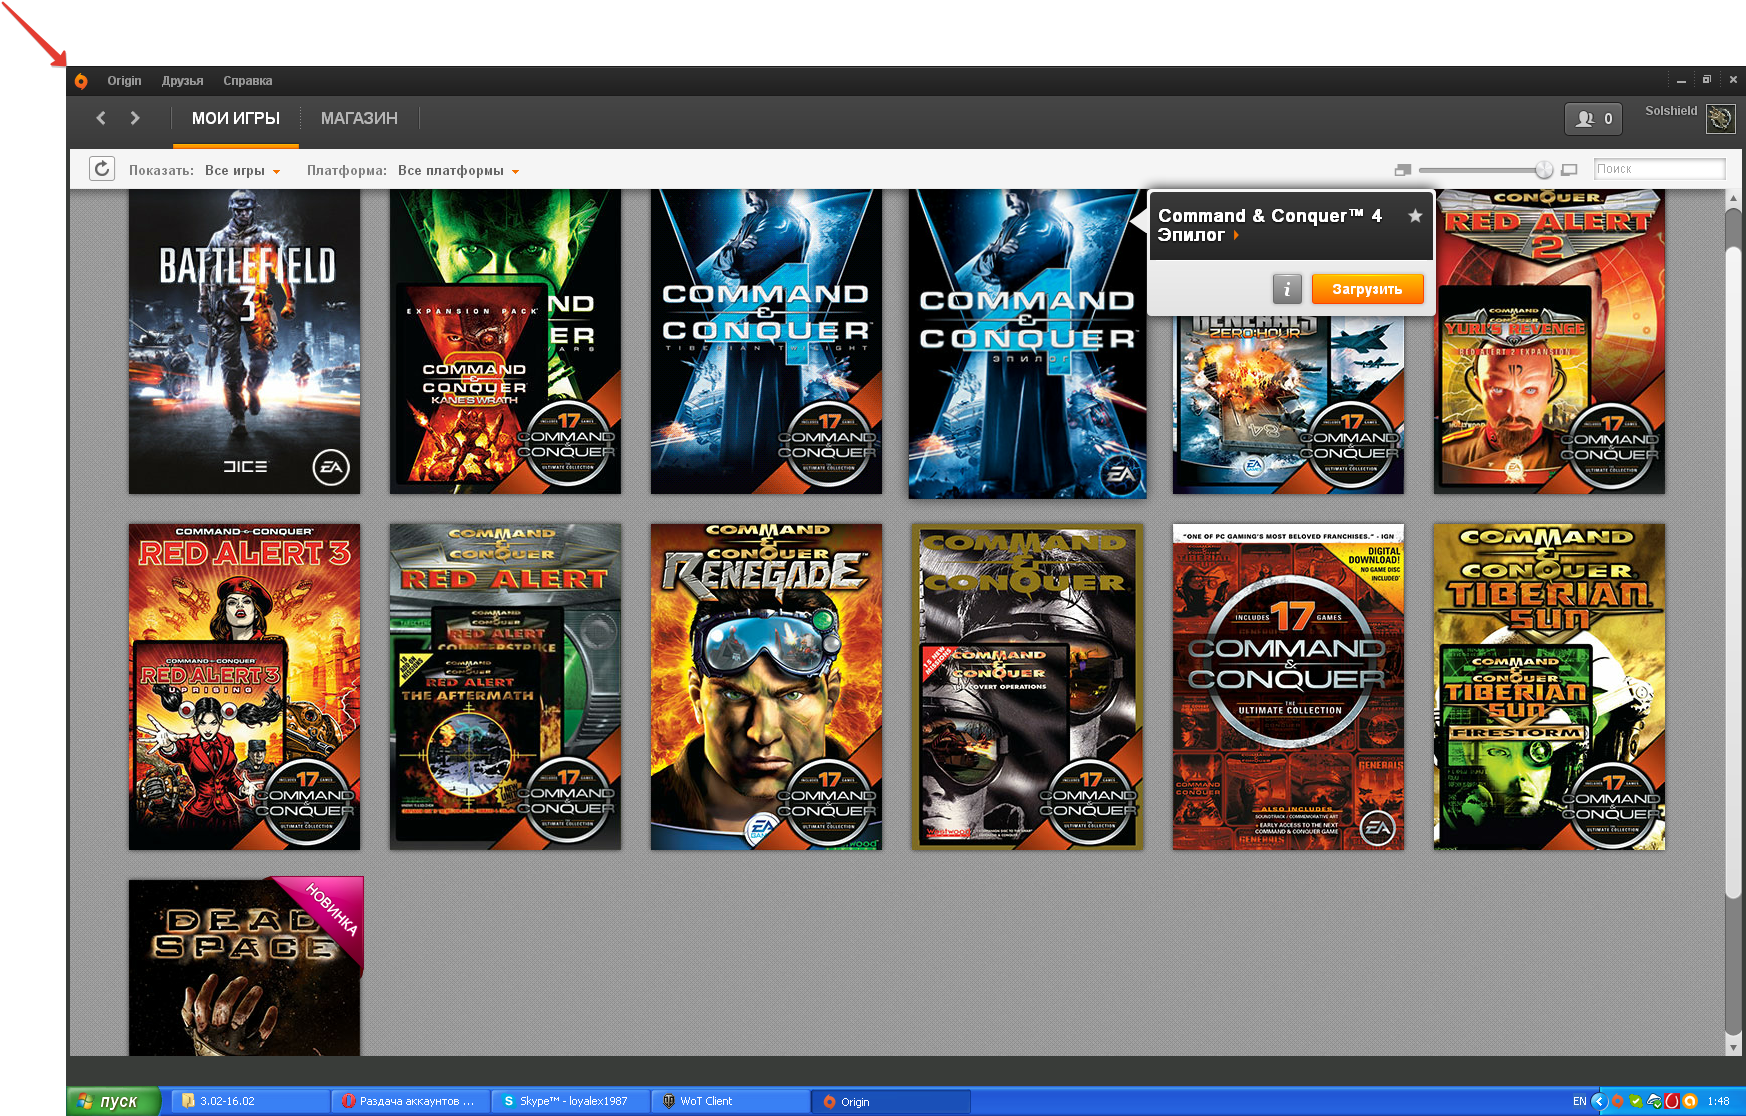Expand the 'Все игры' filter dropdown

[243, 171]
